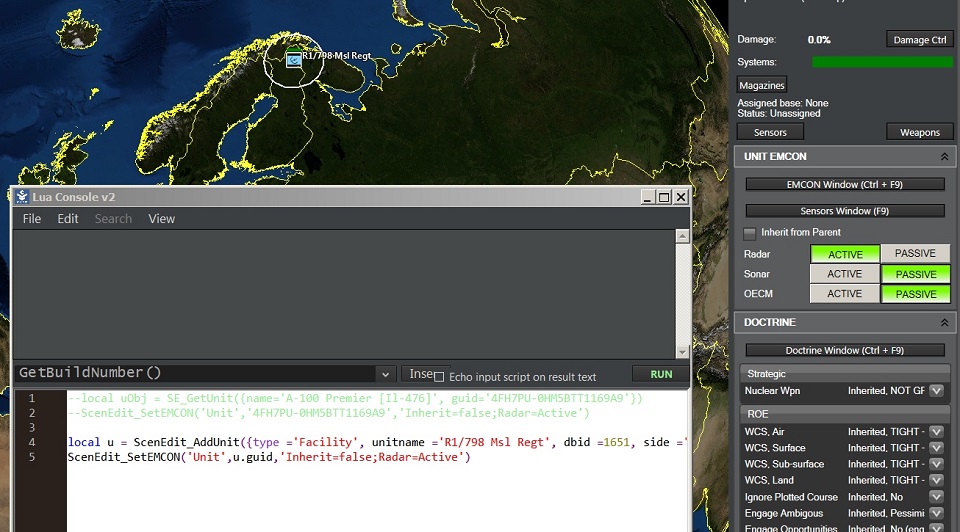Viewport: 960px width, 532px height.
Task: Set Radar to ACTIVE
Action: 845,254
